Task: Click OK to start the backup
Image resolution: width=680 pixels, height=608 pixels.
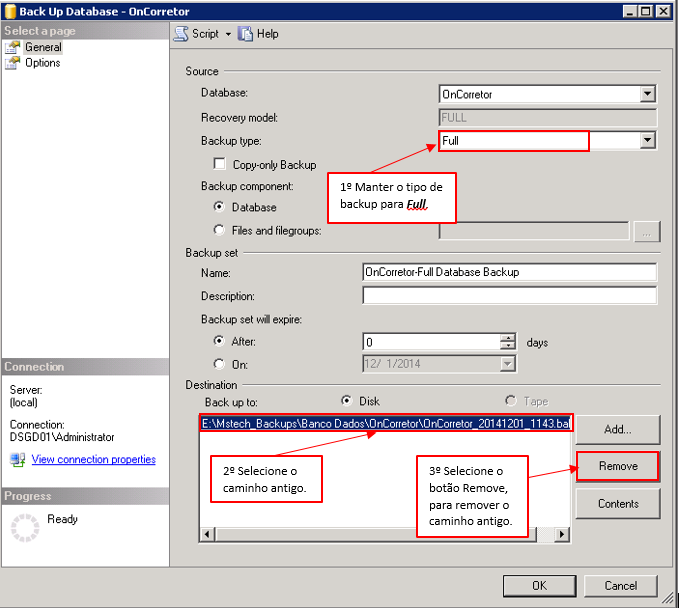Action: (539, 586)
